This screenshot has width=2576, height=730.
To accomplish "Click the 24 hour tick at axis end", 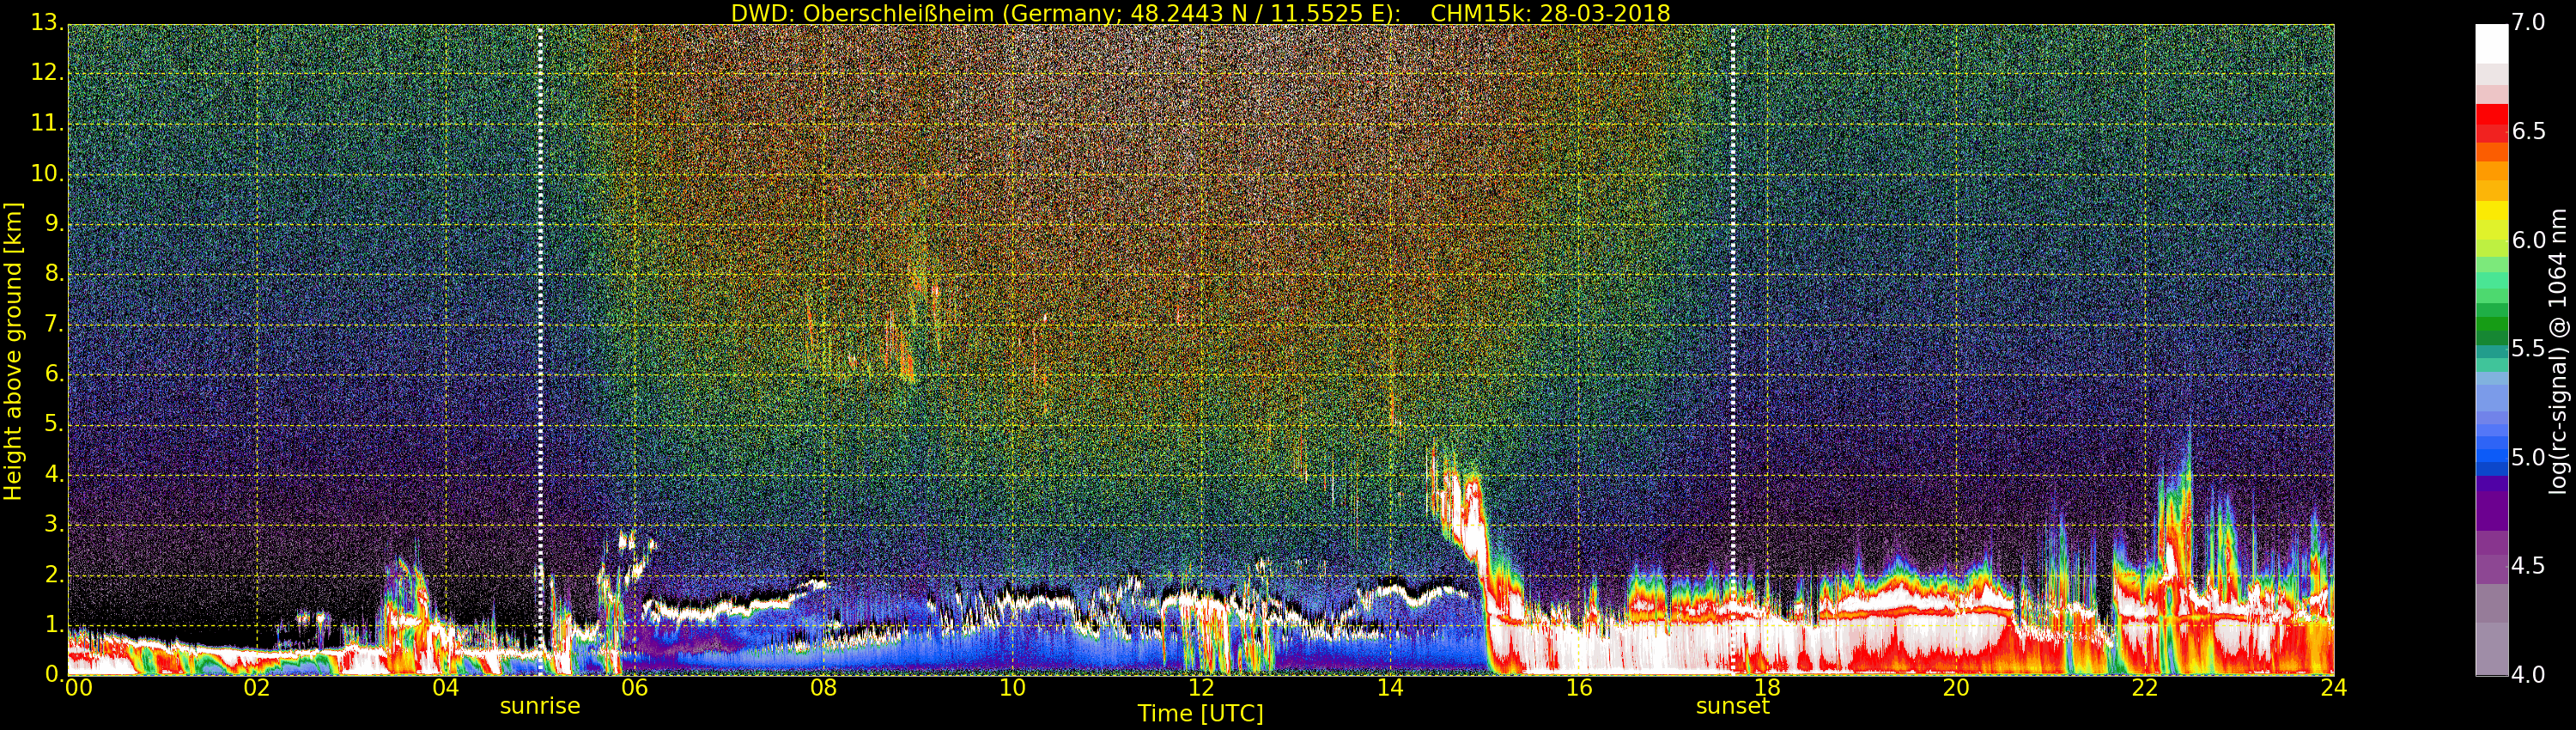I will (x=2333, y=688).
